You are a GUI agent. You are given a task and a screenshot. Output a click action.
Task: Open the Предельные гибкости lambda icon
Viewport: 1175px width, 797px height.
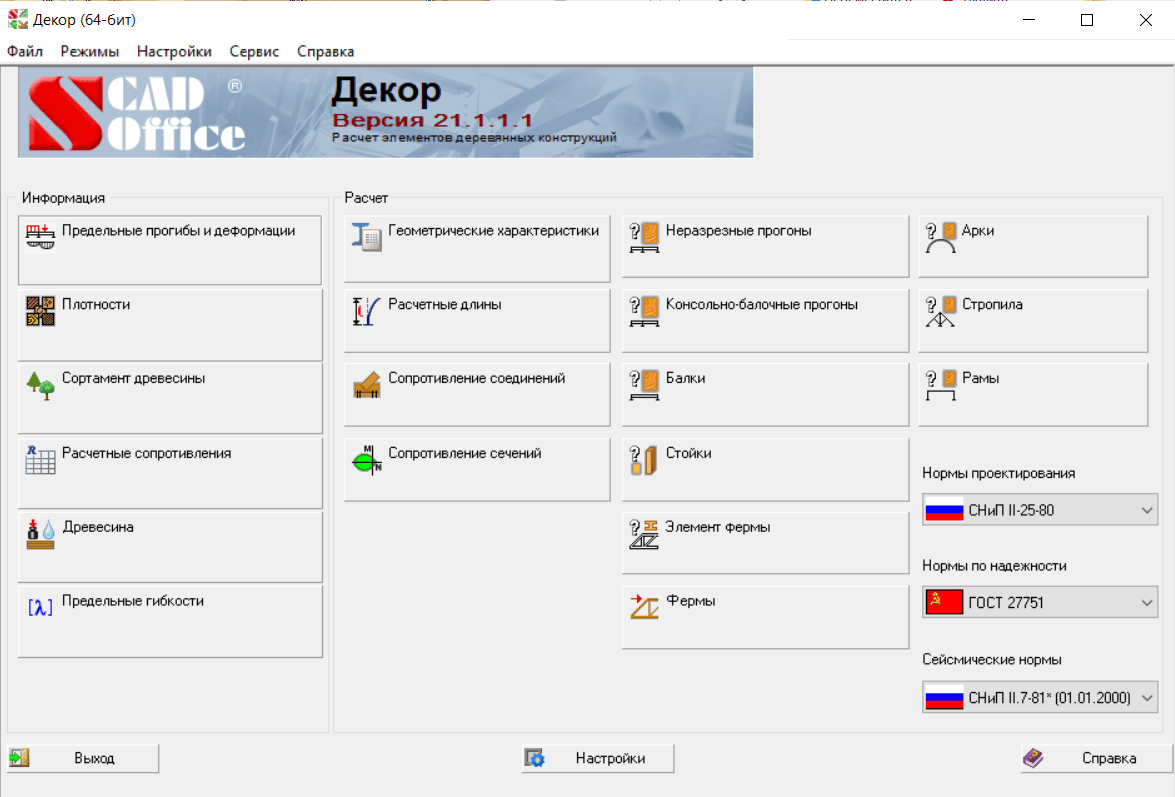click(x=40, y=607)
